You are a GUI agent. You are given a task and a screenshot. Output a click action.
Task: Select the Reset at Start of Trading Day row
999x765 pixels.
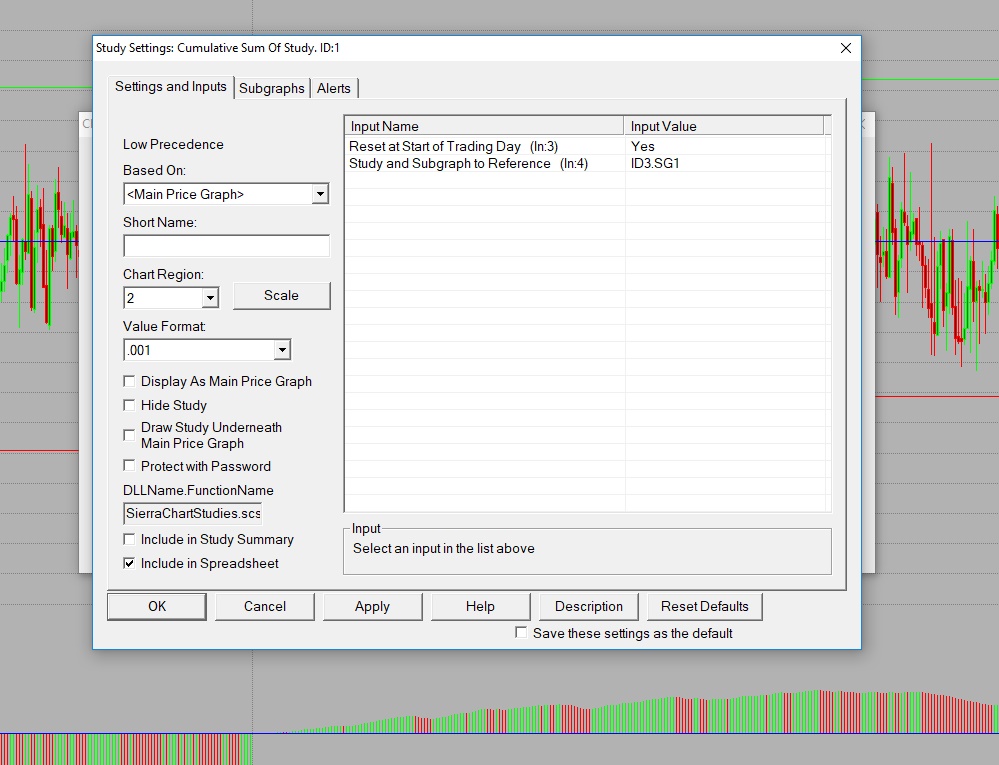coord(586,147)
